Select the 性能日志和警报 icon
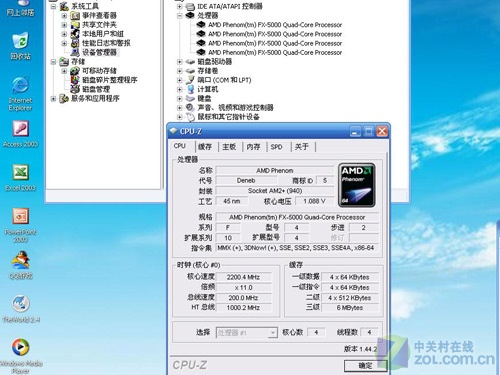The width and height of the screenshot is (500, 375). pyautogui.click(x=75, y=43)
